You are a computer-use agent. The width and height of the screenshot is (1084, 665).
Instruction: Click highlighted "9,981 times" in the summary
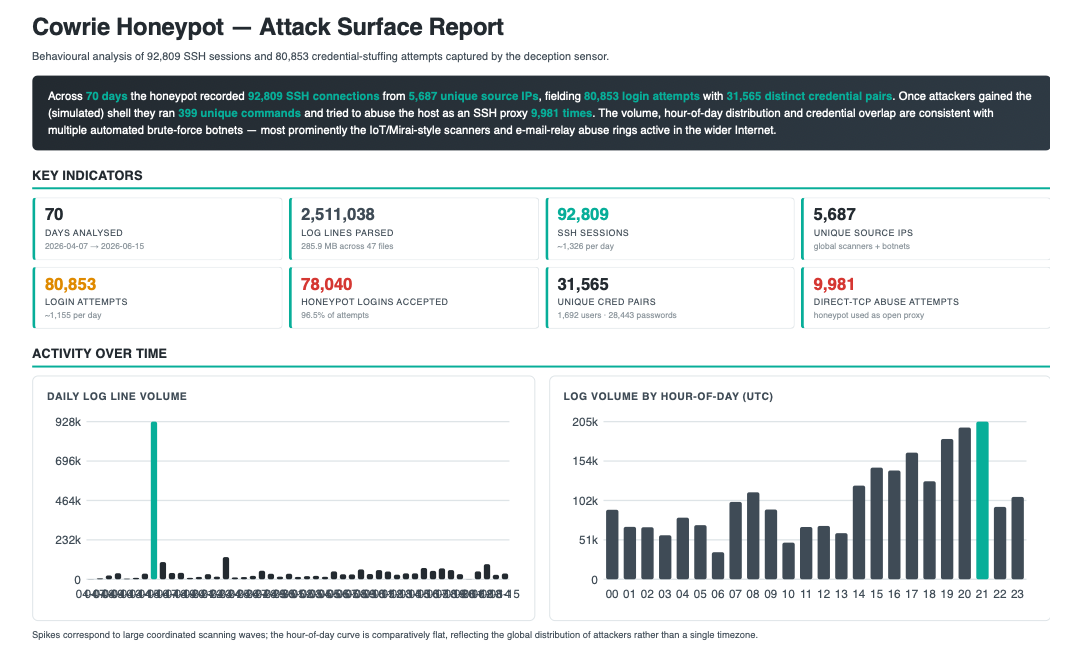click(561, 113)
